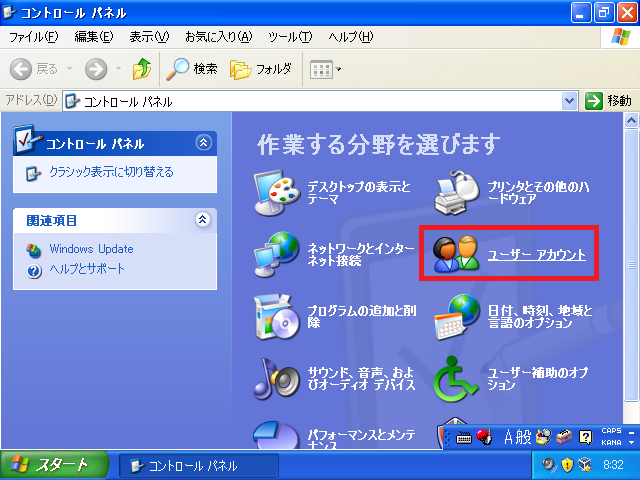640x480 pixels.
Task: Click the vertical scrollbar thumb
Action: click(631, 265)
